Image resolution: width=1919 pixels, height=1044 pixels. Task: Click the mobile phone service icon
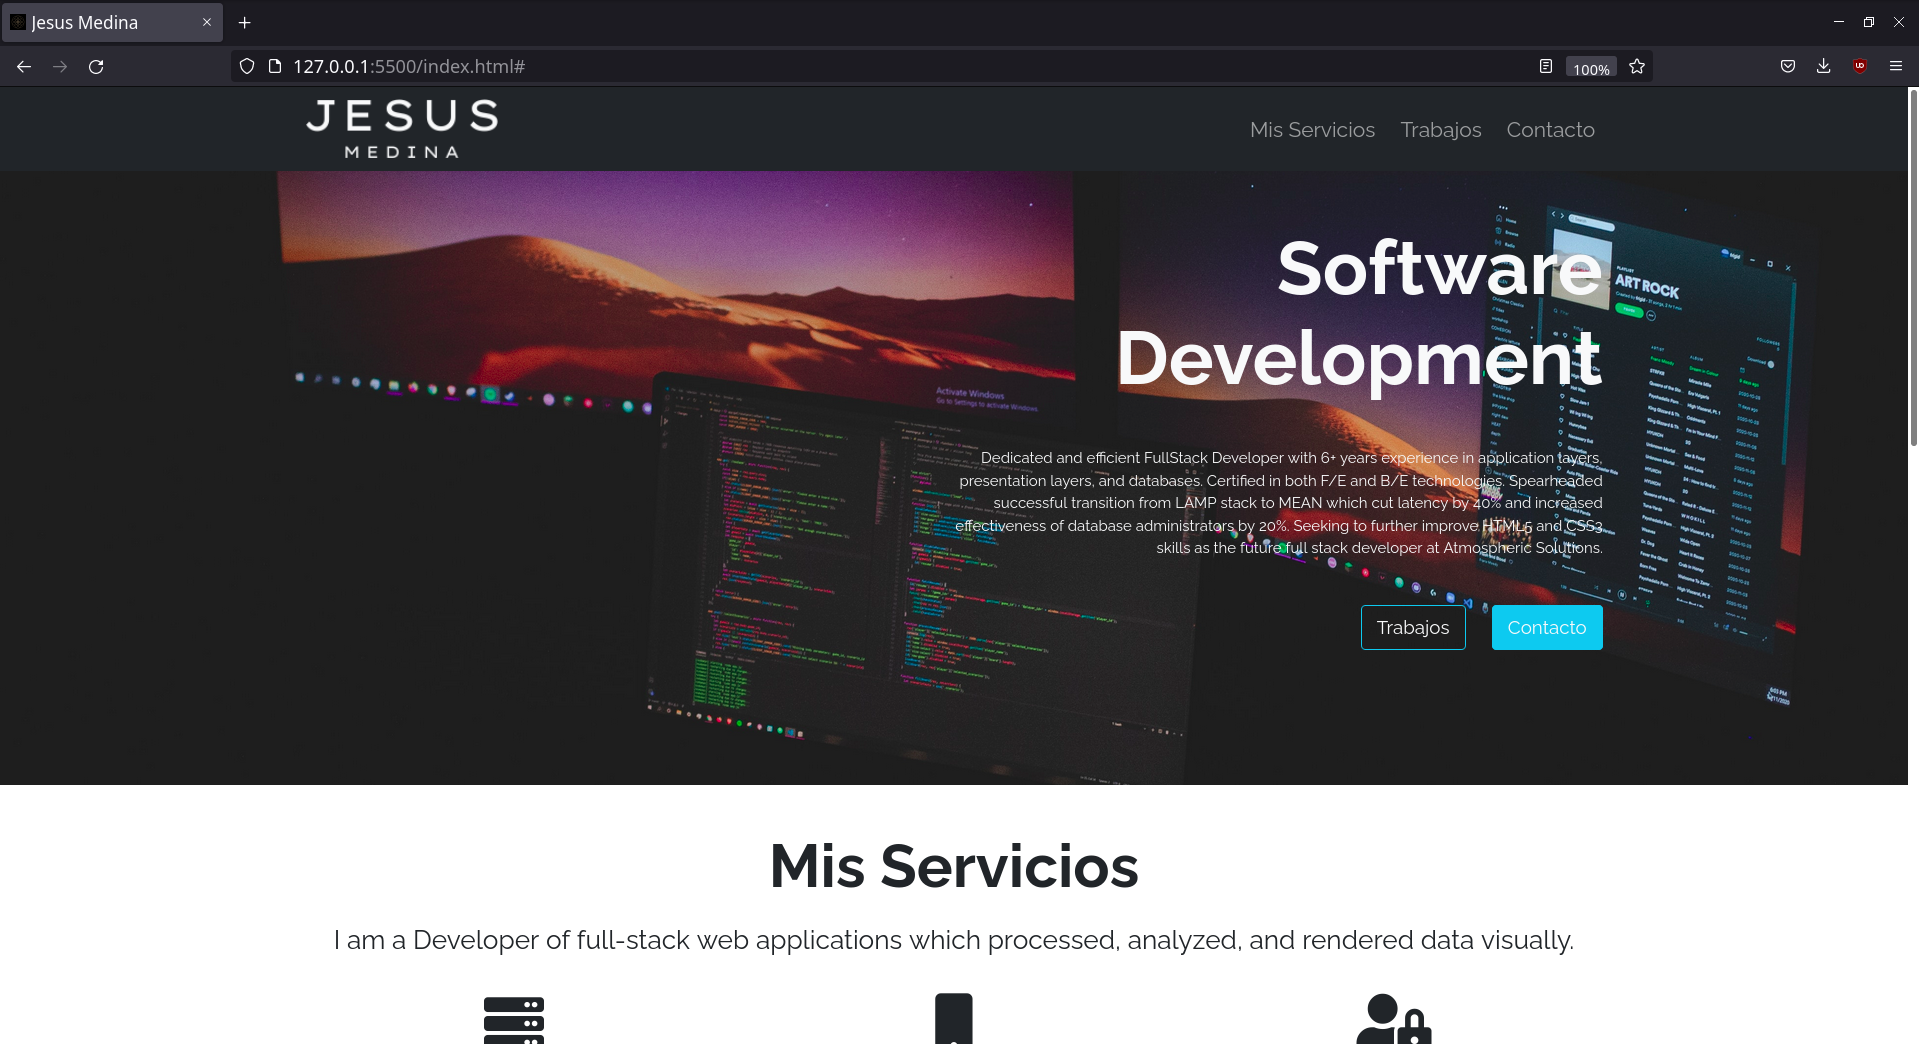coord(954,1017)
